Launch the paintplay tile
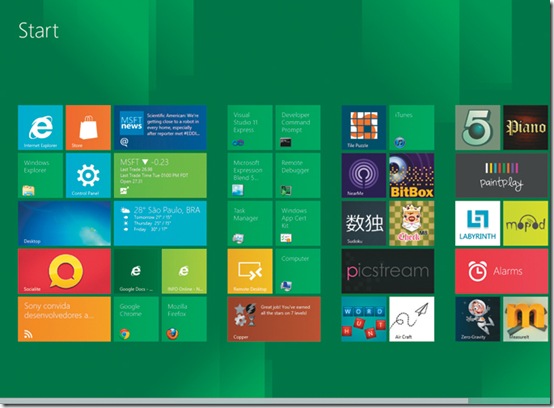 pos(502,176)
